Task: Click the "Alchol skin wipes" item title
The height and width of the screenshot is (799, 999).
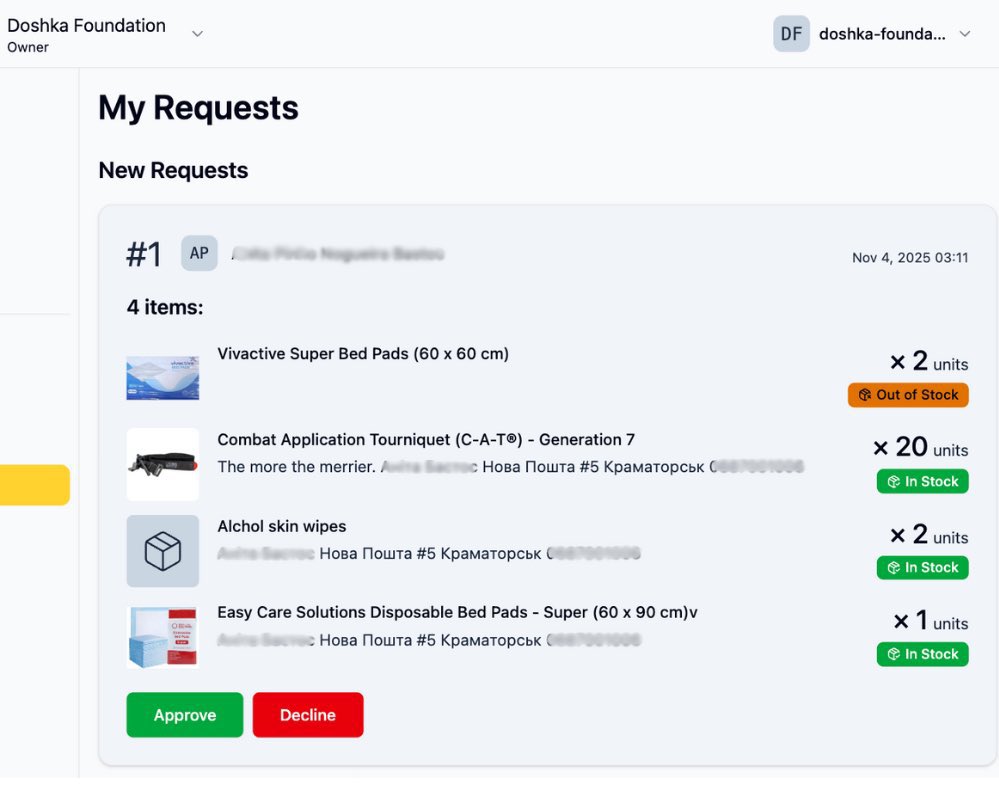Action: (x=282, y=526)
